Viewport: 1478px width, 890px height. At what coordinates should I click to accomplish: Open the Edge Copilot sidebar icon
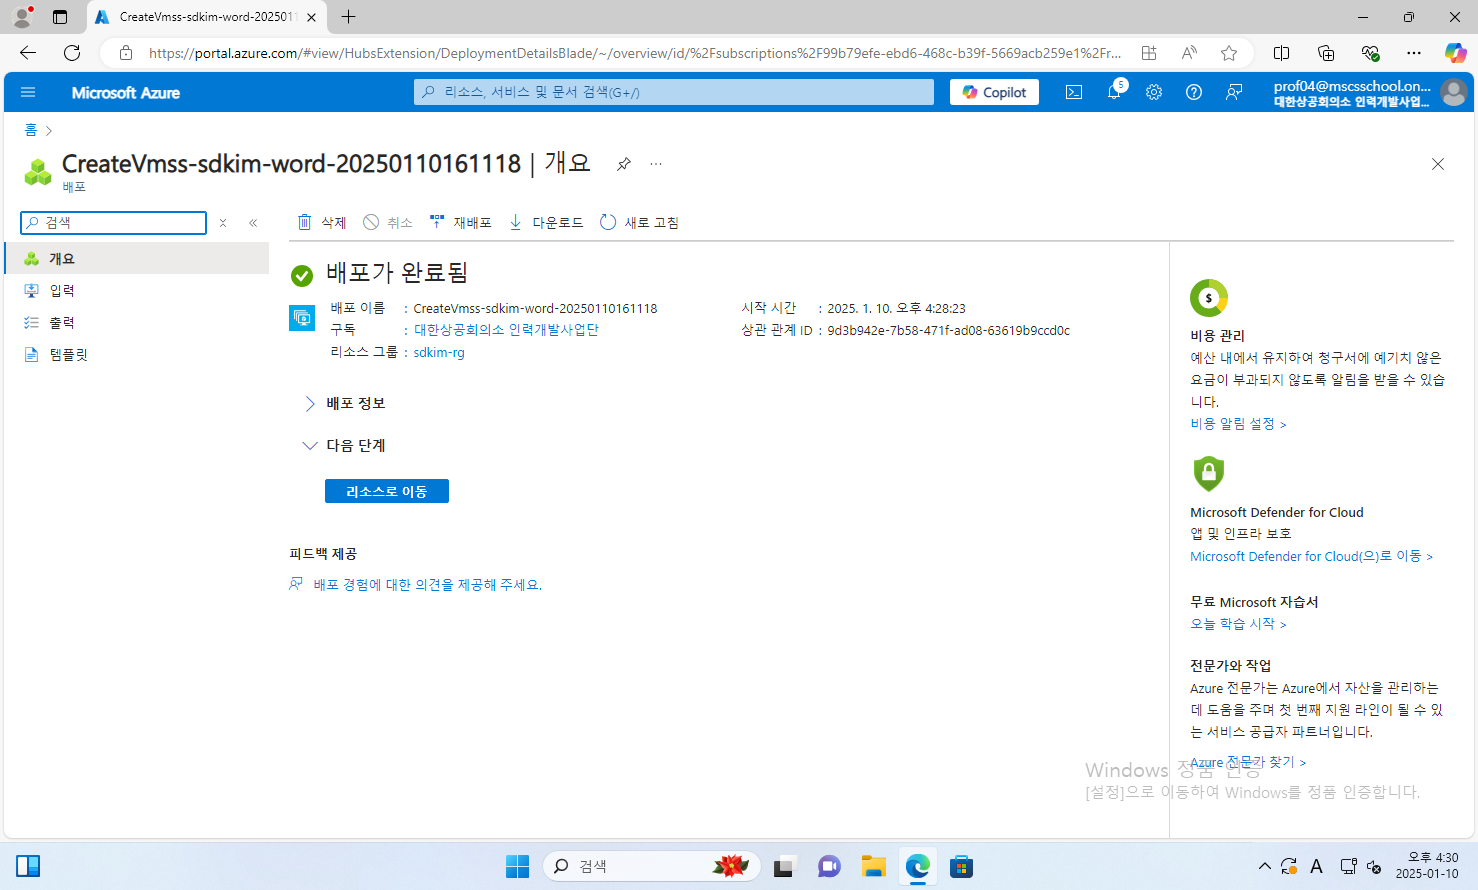point(1455,53)
